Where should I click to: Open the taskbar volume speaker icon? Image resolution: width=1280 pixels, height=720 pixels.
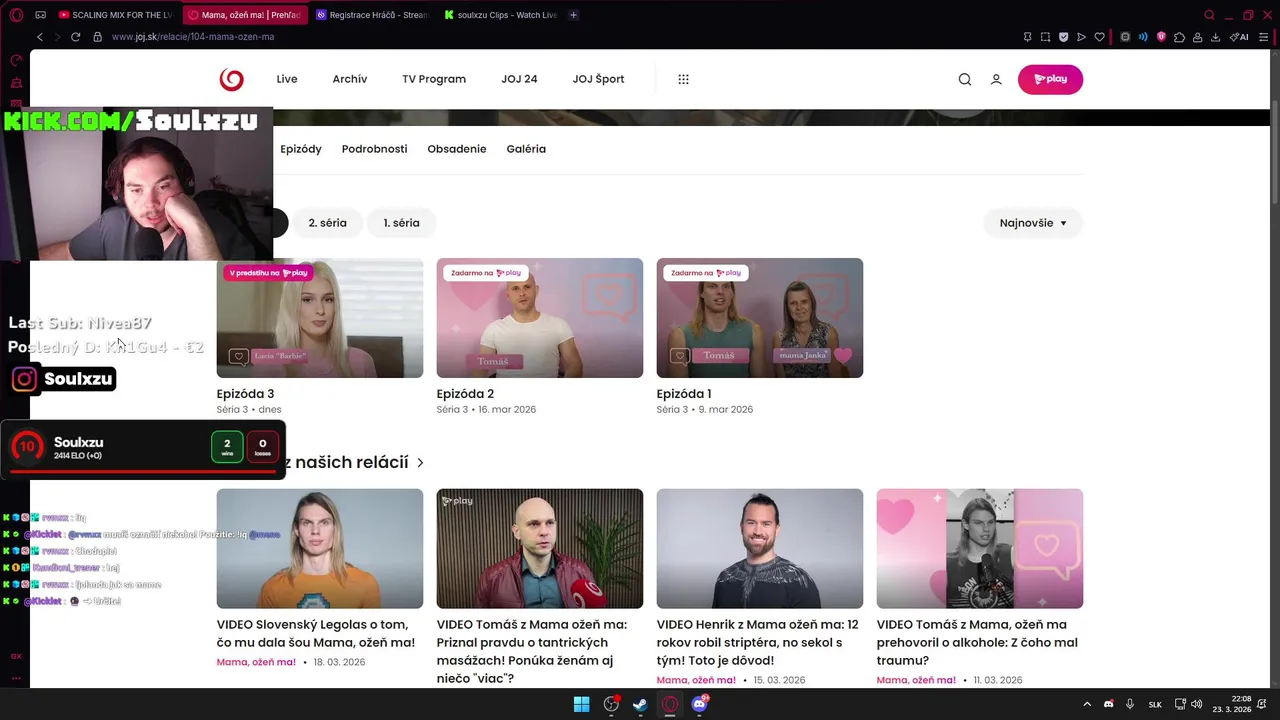click(1199, 704)
